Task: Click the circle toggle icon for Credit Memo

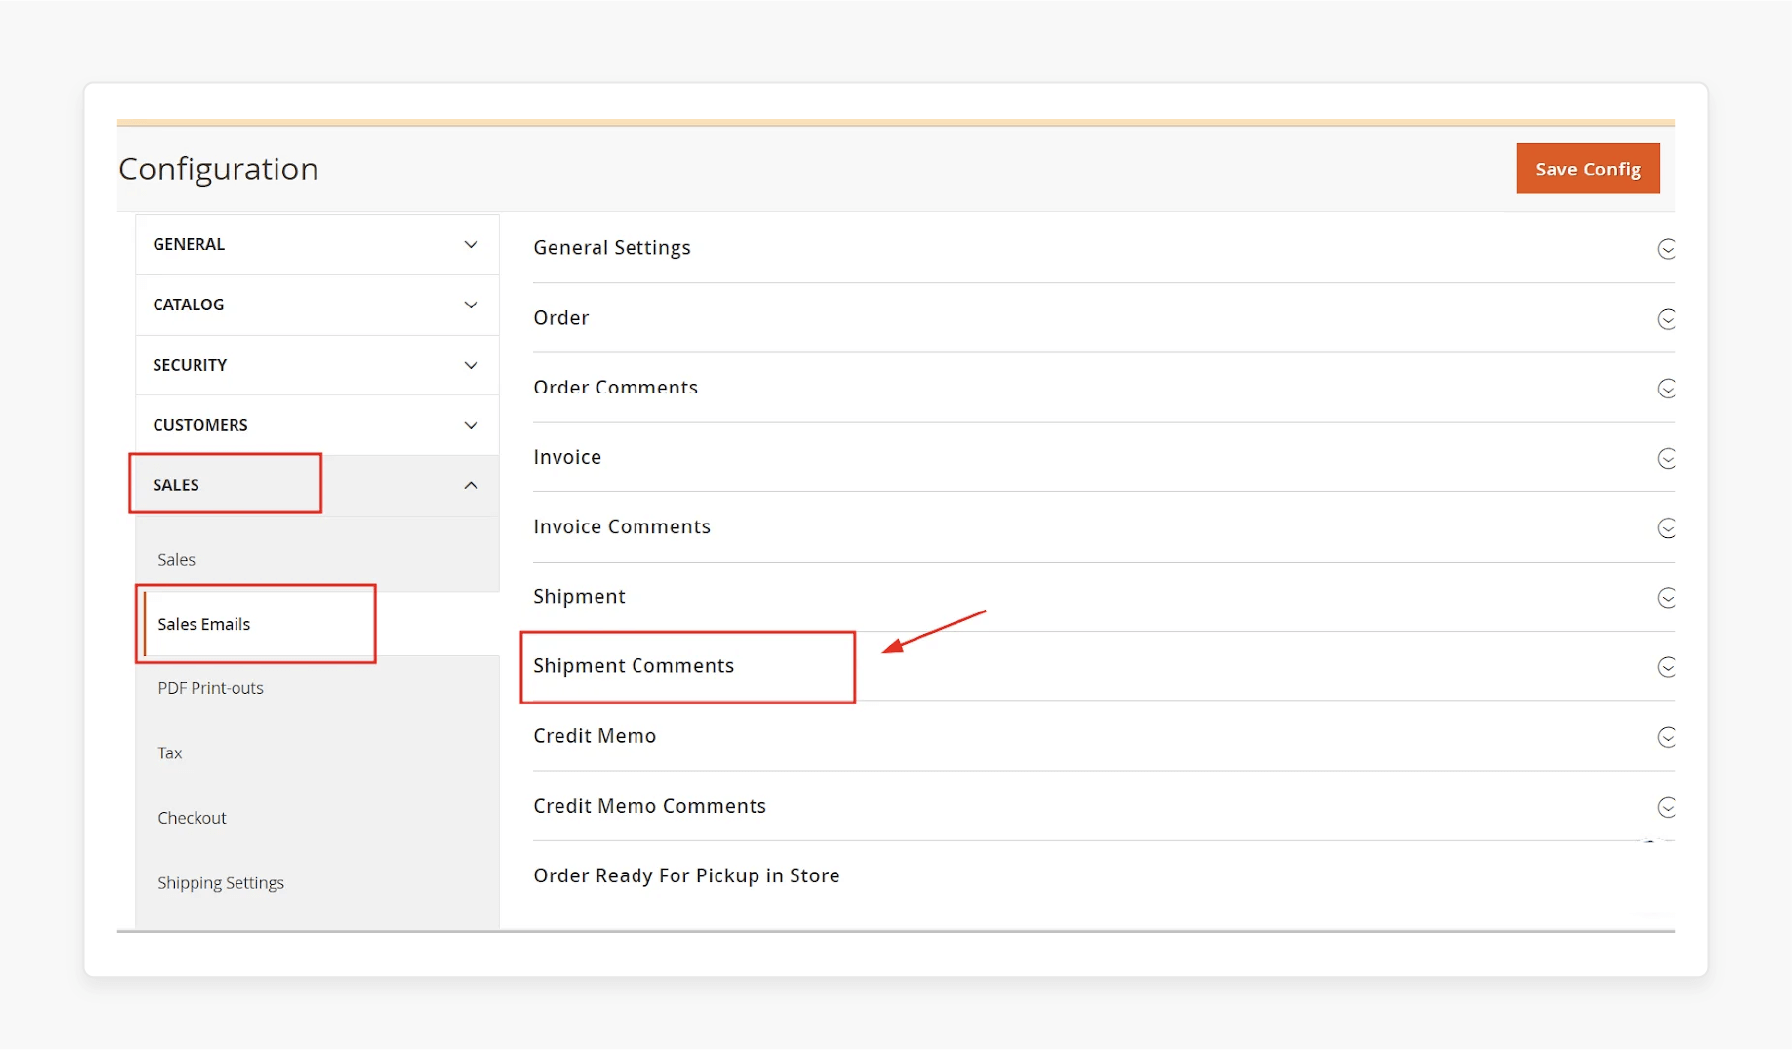Action: pyautogui.click(x=1666, y=737)
